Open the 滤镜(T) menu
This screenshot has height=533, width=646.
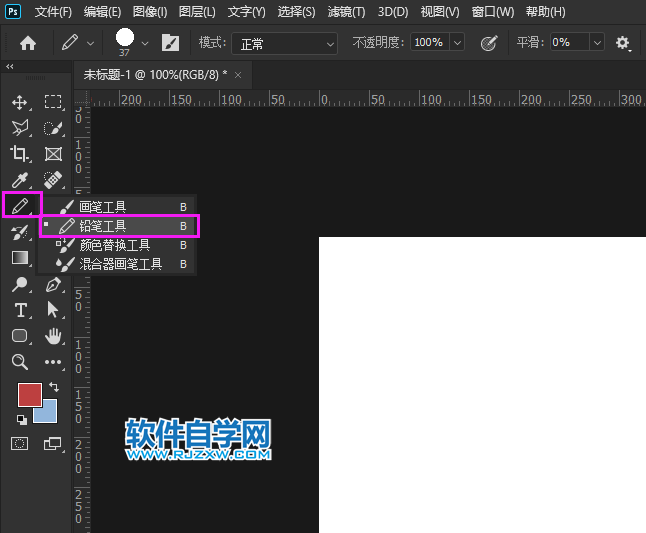347,12
